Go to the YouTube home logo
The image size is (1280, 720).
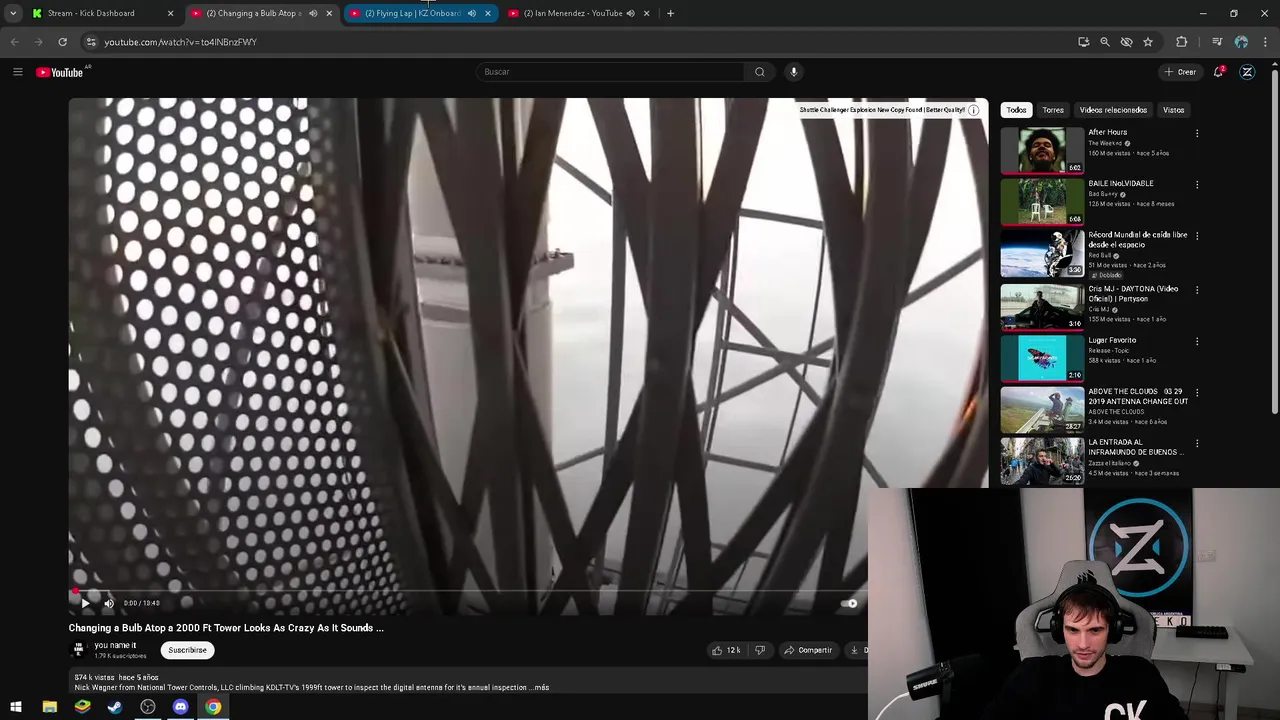[x=60, y=72]
